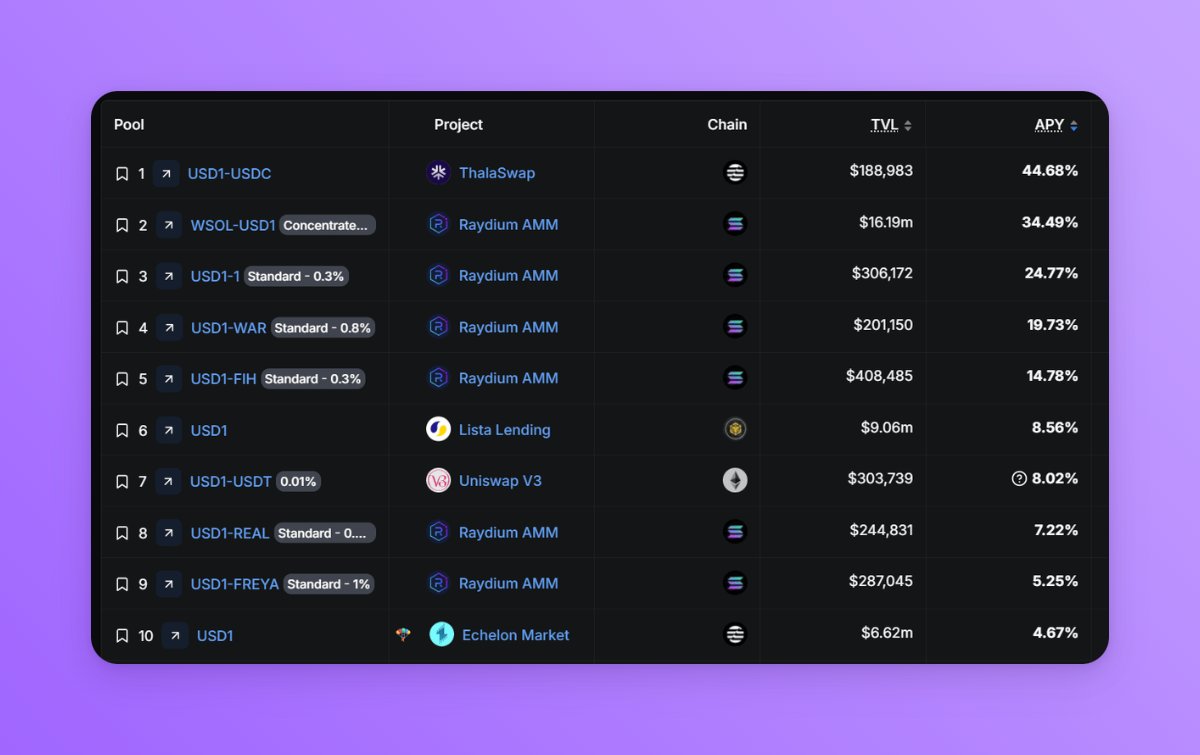The height and width of the screenshot is (755, 1200).
Task: Click the ThalaSwap project logo
Action: 438,173
